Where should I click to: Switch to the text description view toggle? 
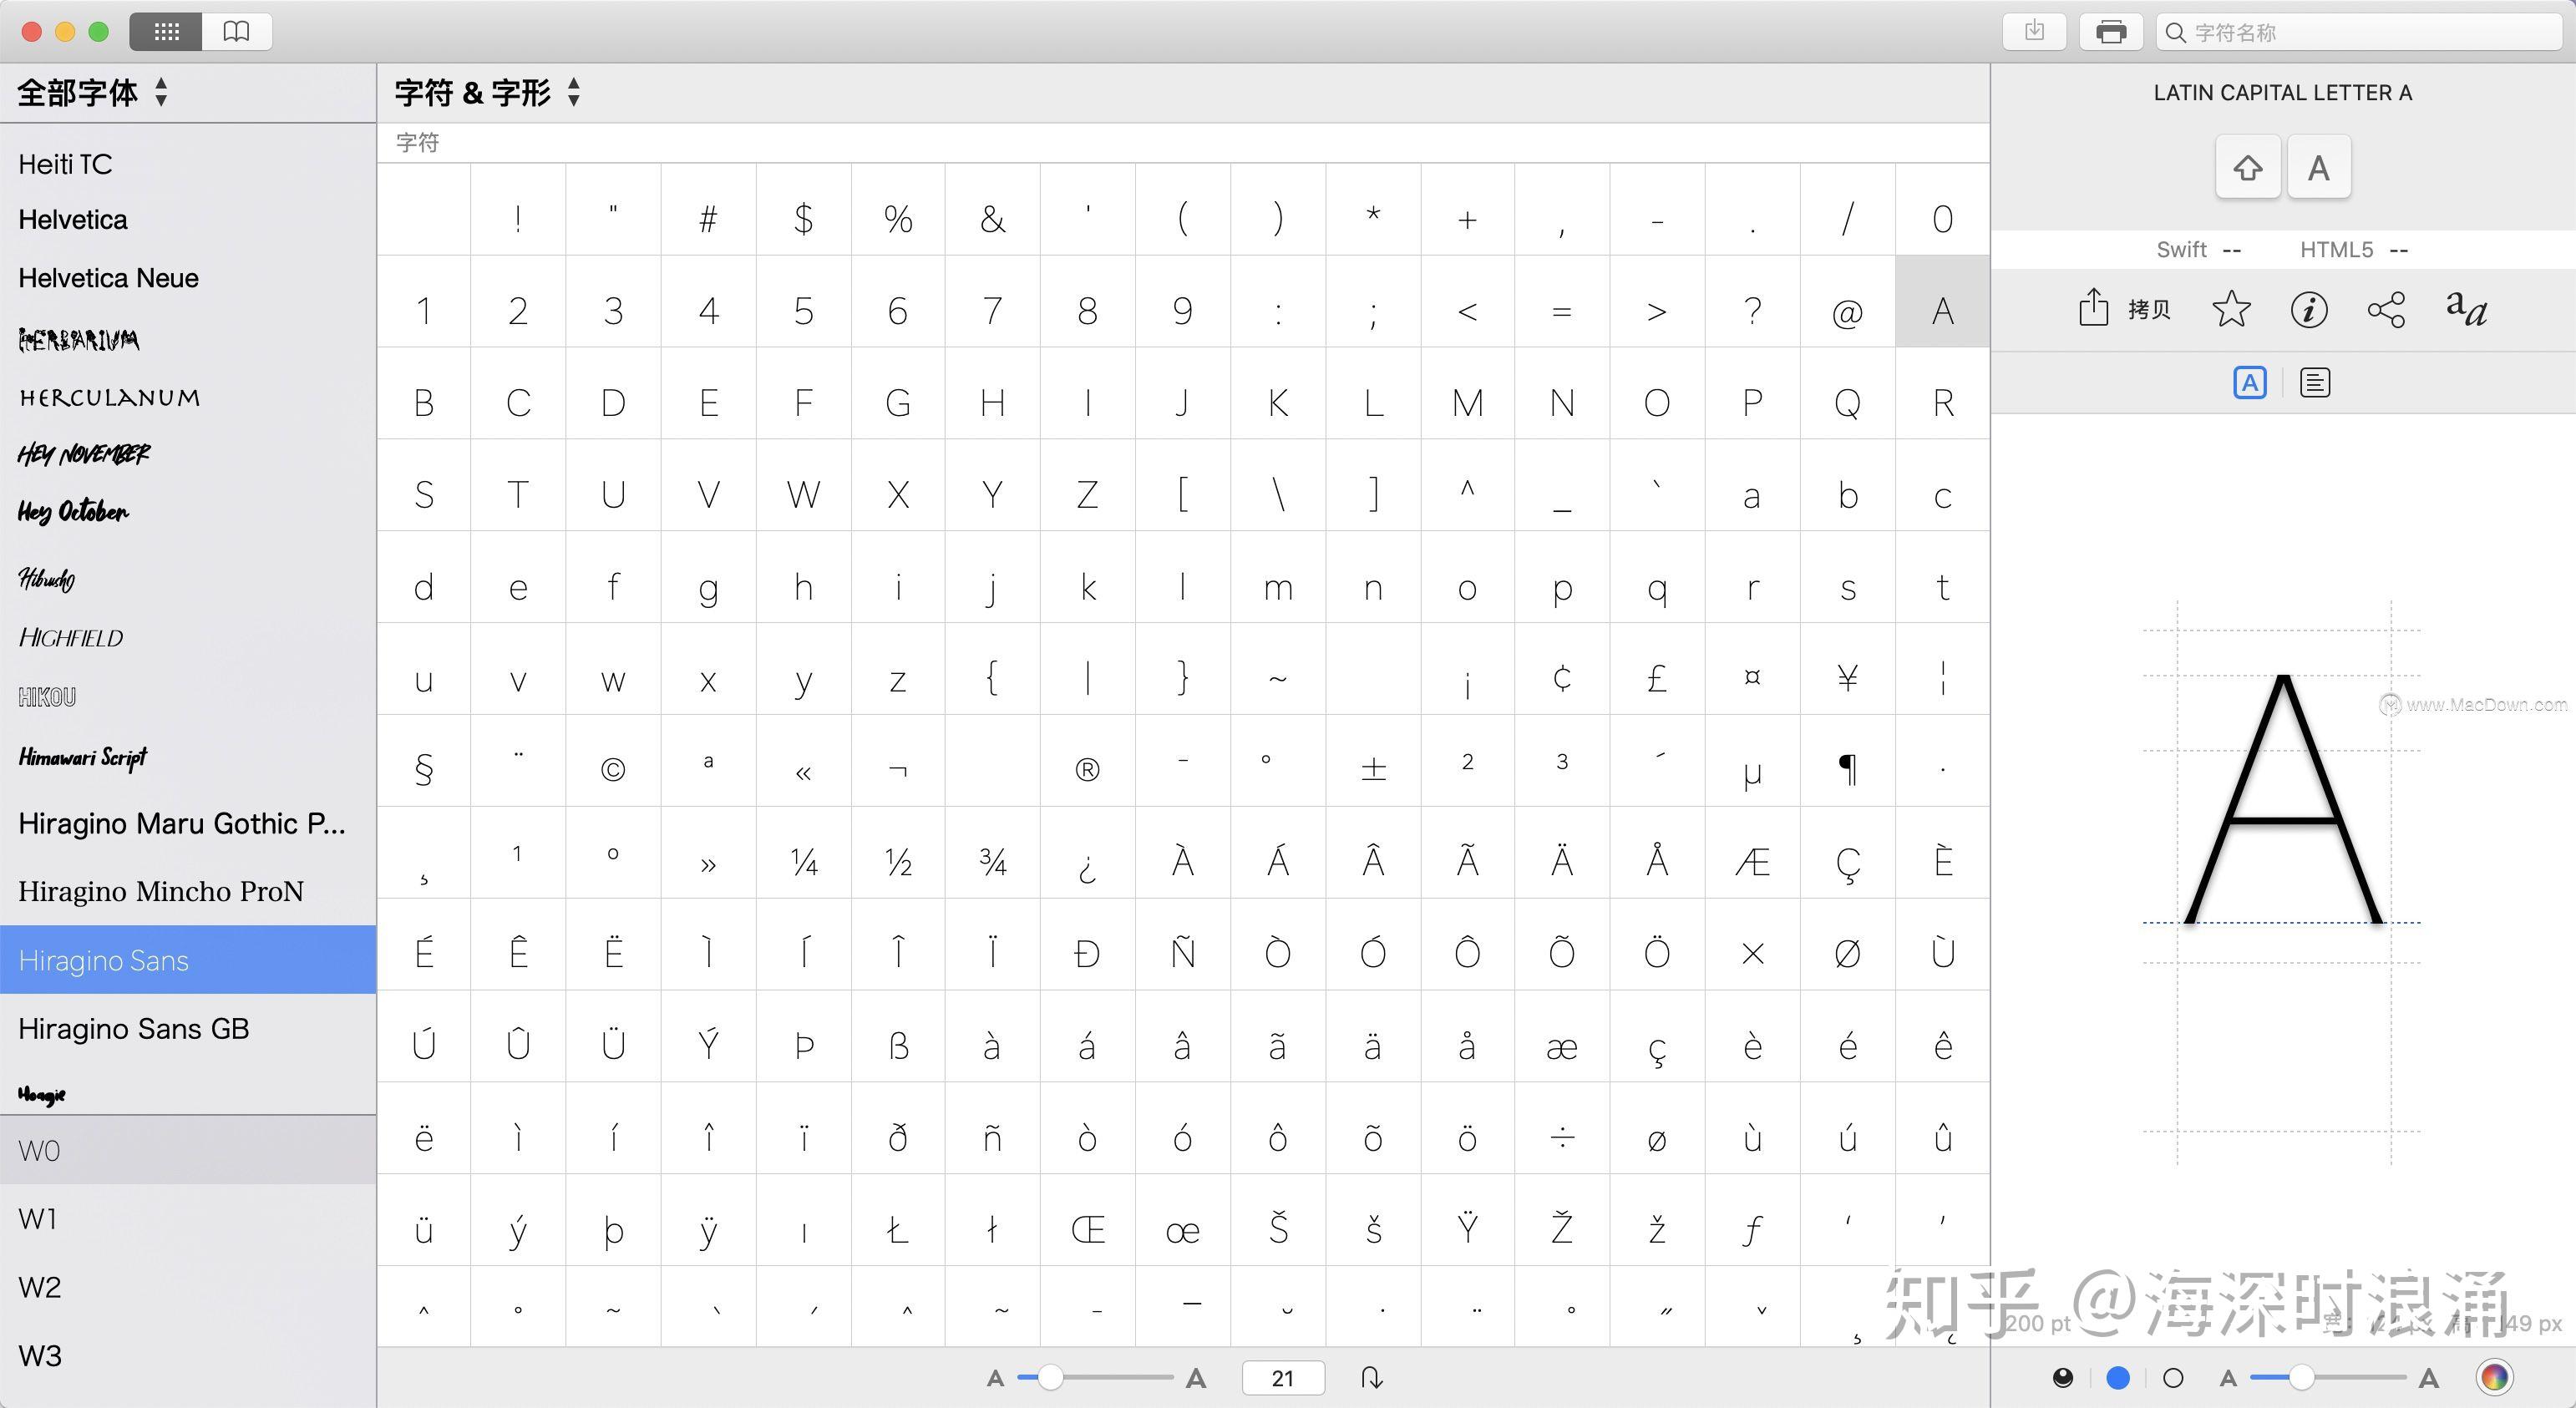(2315, 381)
